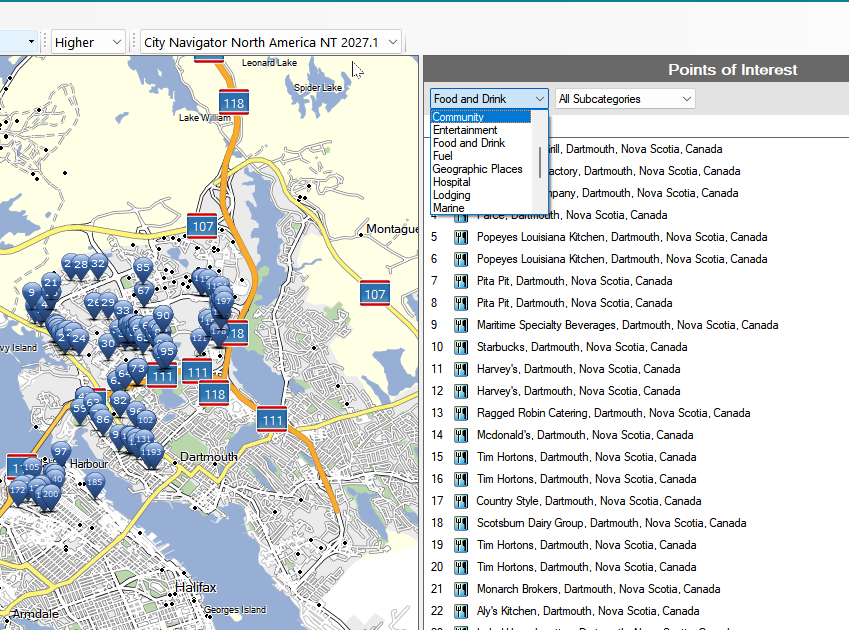849x630 pixels.
Task: Select Fuel in the category list
Action: 481,156
